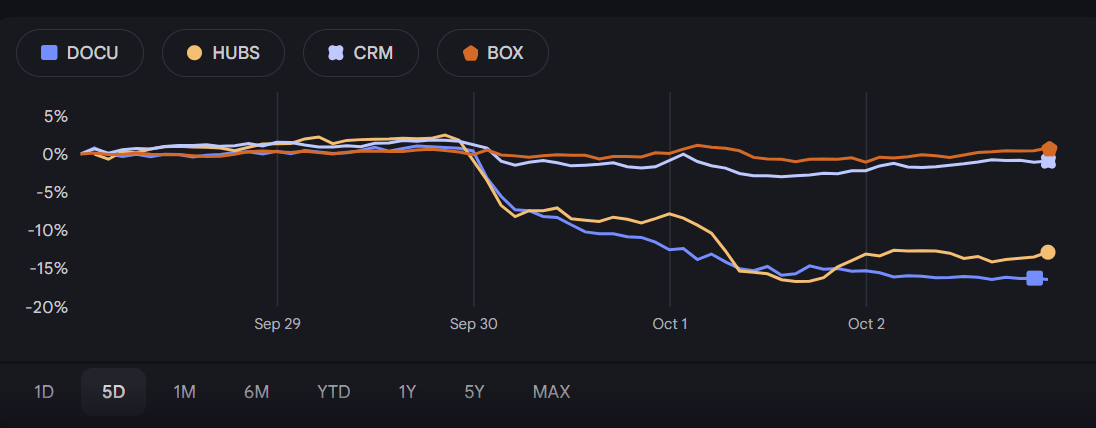Click the CRM cross endpoint marker on chart
The image size is (1096, 428).
[1048, 161]
